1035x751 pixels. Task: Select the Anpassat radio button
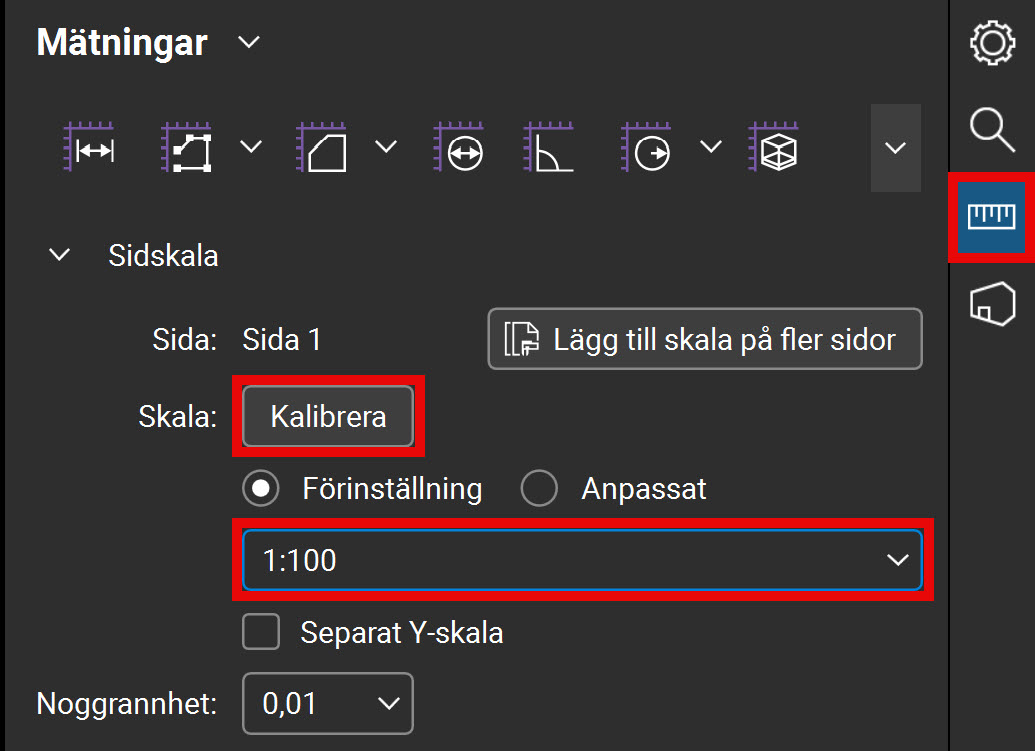(x=539, y=489)
